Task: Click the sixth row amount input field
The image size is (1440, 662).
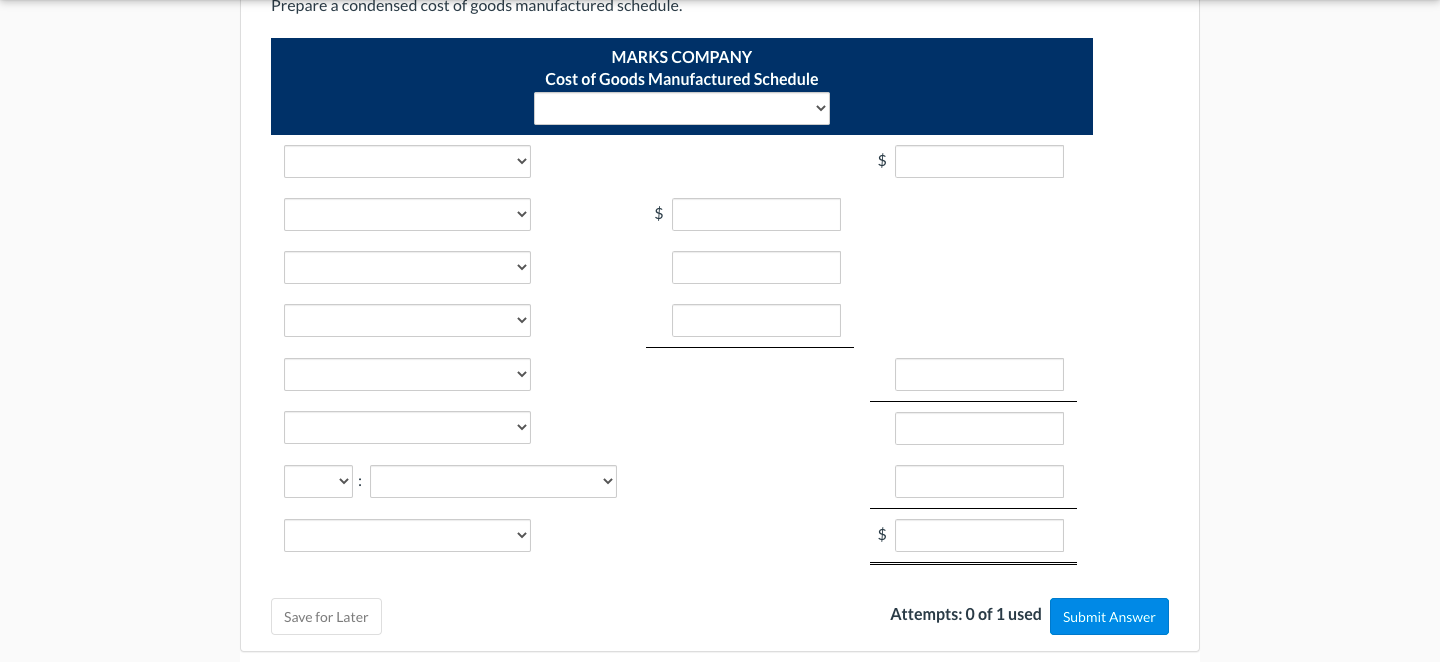Action: click(979, 428)
